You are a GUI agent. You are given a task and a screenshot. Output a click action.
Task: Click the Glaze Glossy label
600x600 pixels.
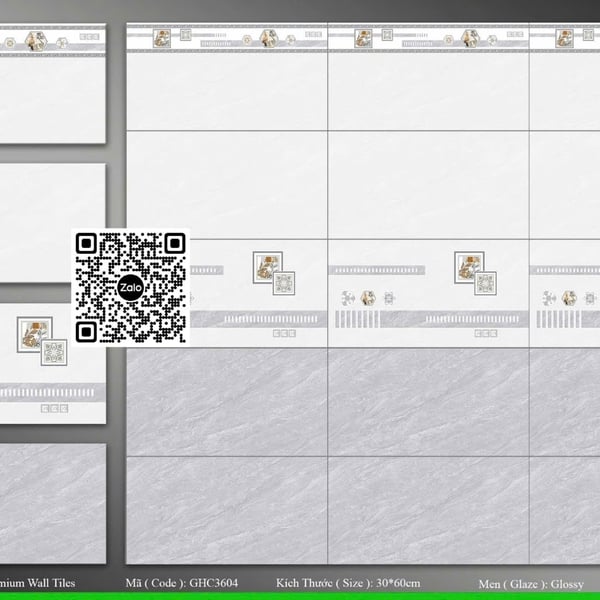(x=530, y=583)
